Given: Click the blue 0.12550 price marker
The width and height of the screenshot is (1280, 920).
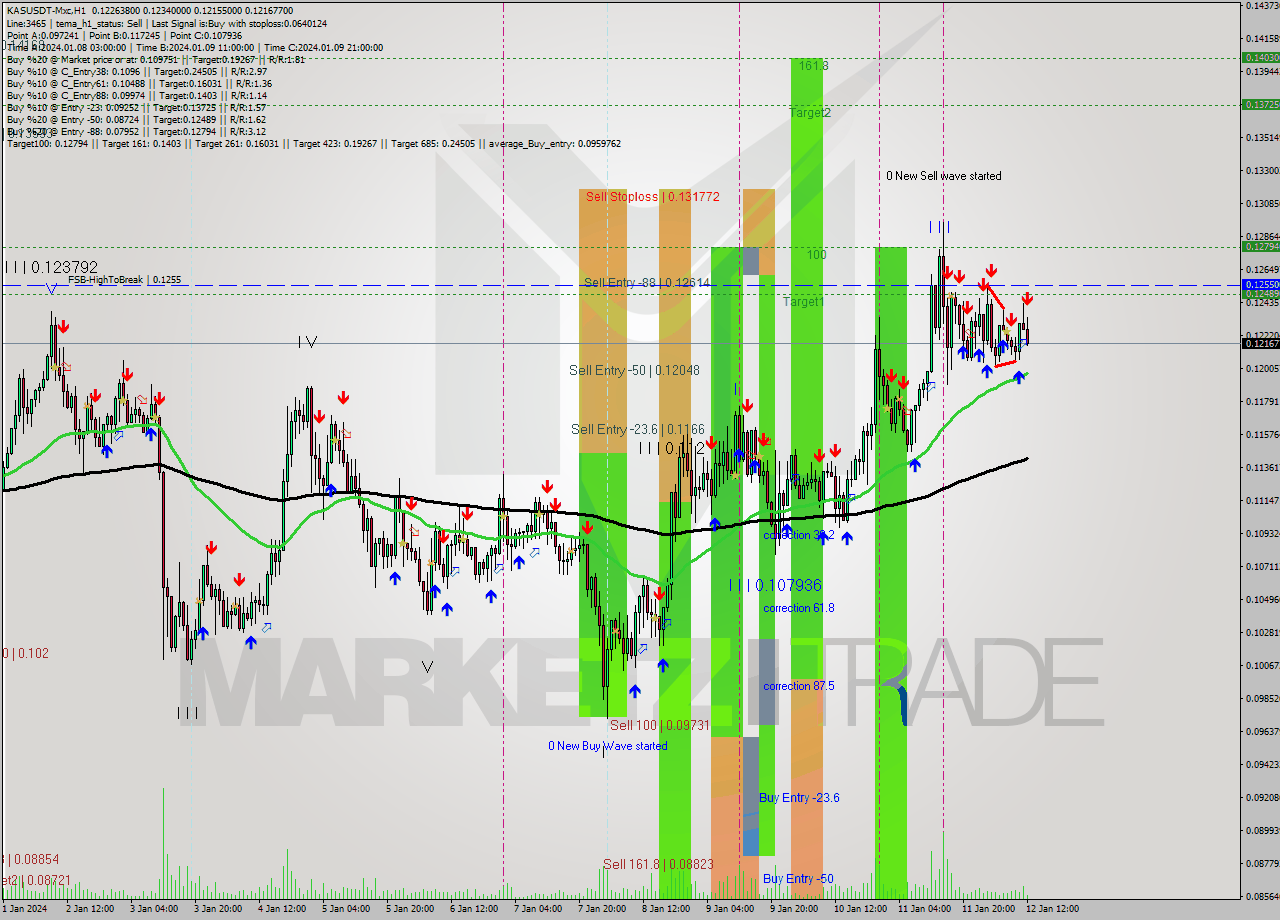Looking at the screenshot, I should 1259,285.
